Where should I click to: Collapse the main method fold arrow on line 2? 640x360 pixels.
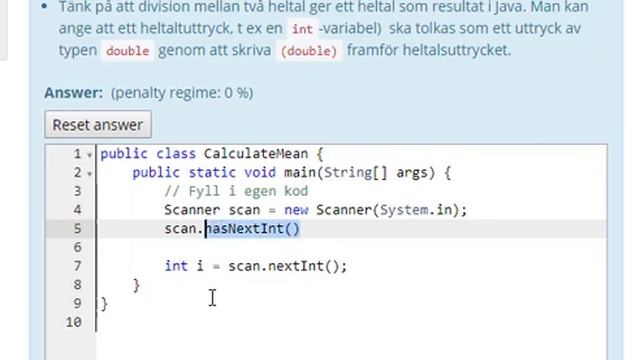(89, 173)
